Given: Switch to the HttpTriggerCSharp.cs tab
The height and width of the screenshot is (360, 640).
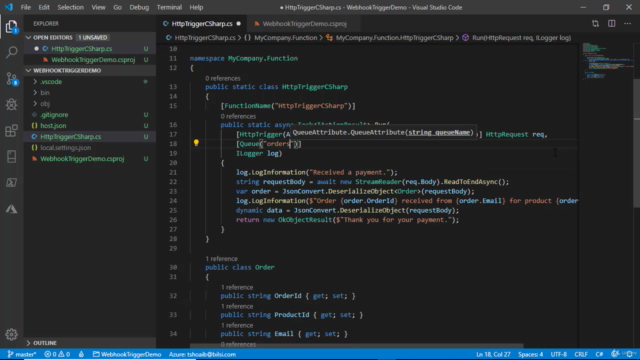Looking at the screenshot, I should point(202,24).
